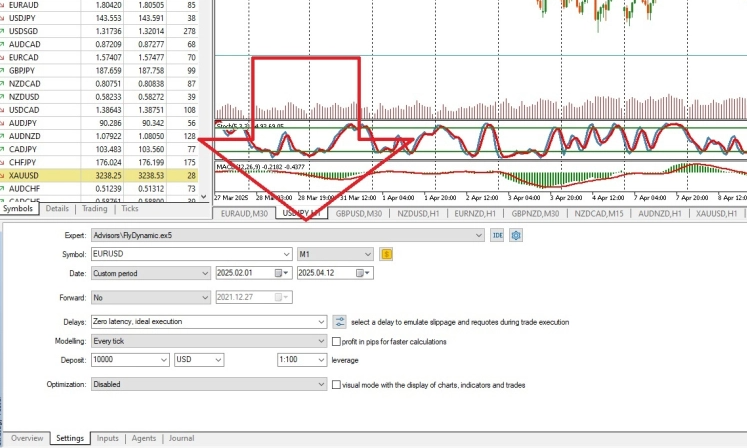Switch to the tester Settings tab
Viewport: 747px width, 448px height.
point(70,438)
